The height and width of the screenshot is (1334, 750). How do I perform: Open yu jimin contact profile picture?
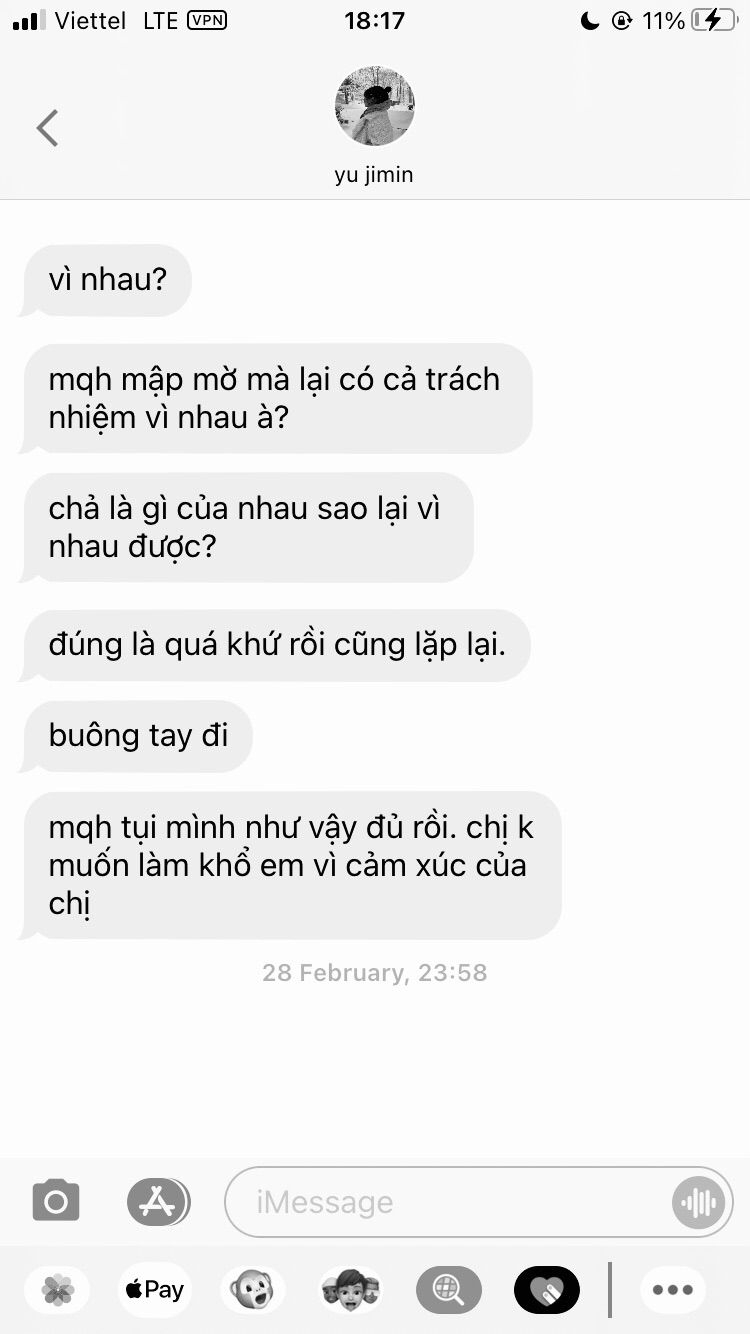click(x=375, y=107)
